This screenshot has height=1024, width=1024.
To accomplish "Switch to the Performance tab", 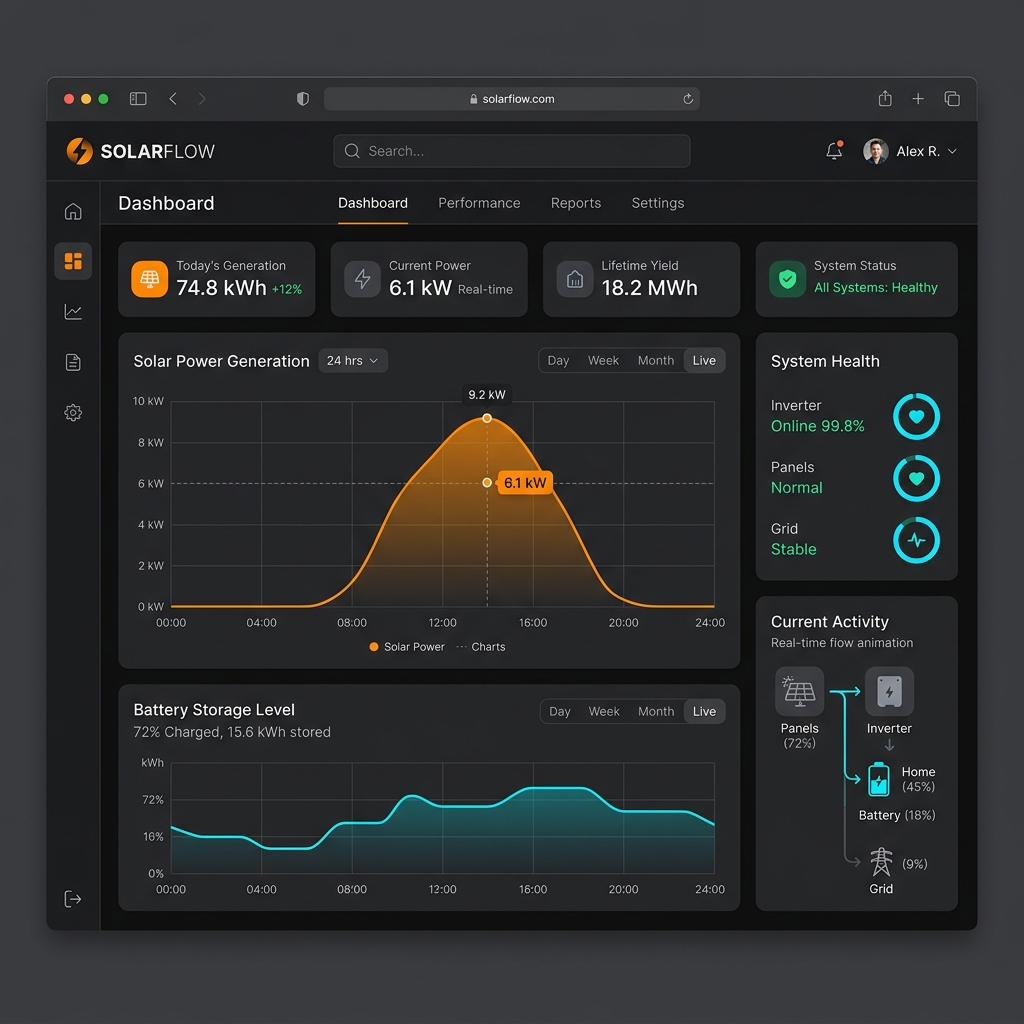I will click(x=479, y=203).
